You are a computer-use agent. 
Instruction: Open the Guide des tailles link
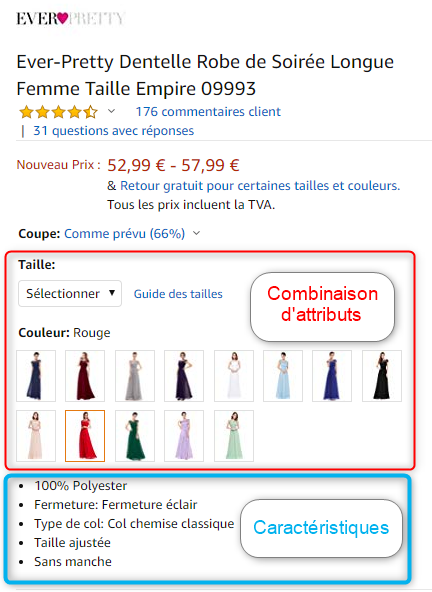(178, 294)
